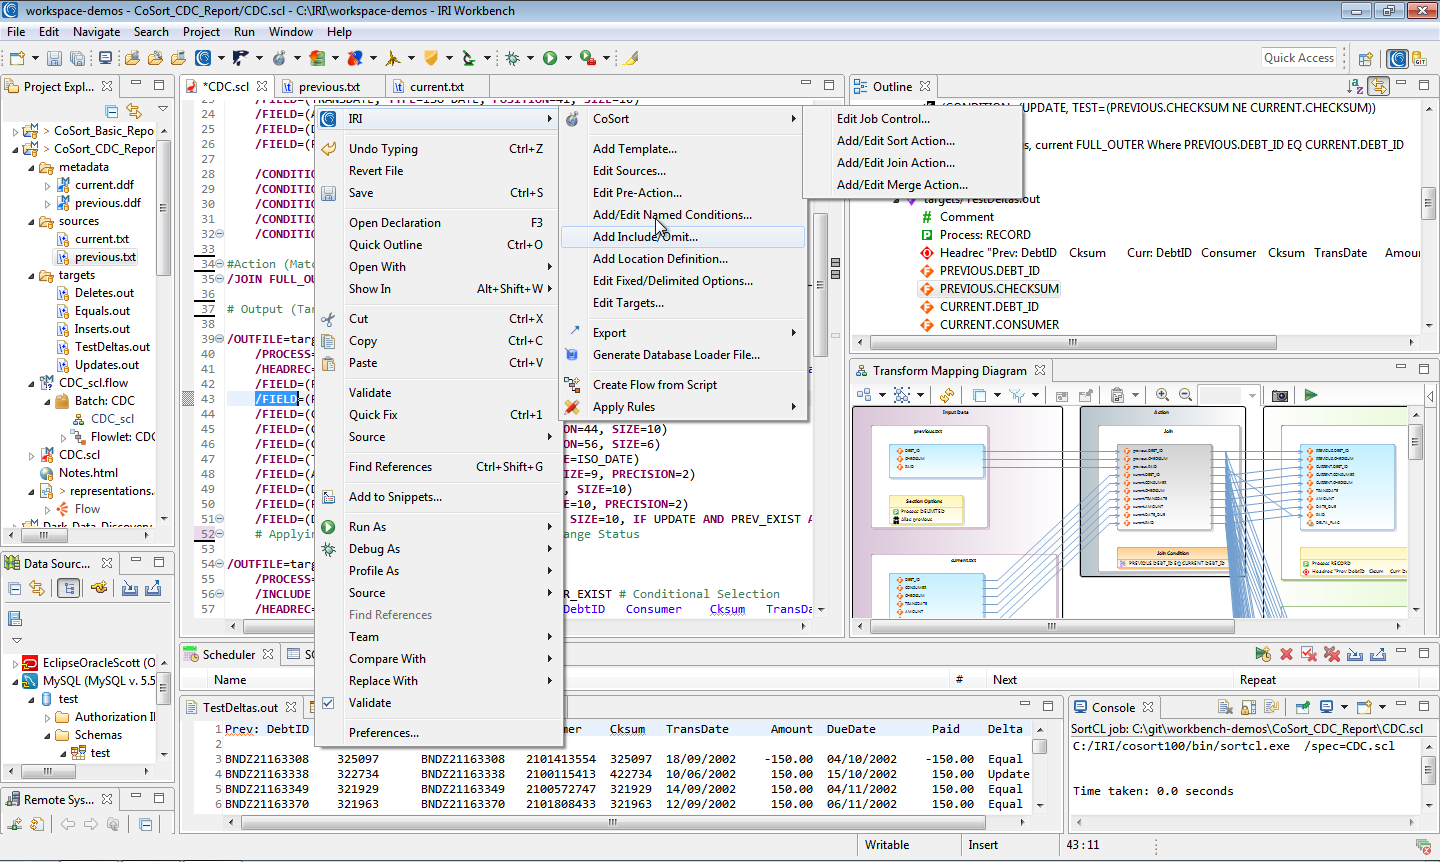
Task: Click diagram vertical scrollbar thumb
Action: (x=1415, y=442)
